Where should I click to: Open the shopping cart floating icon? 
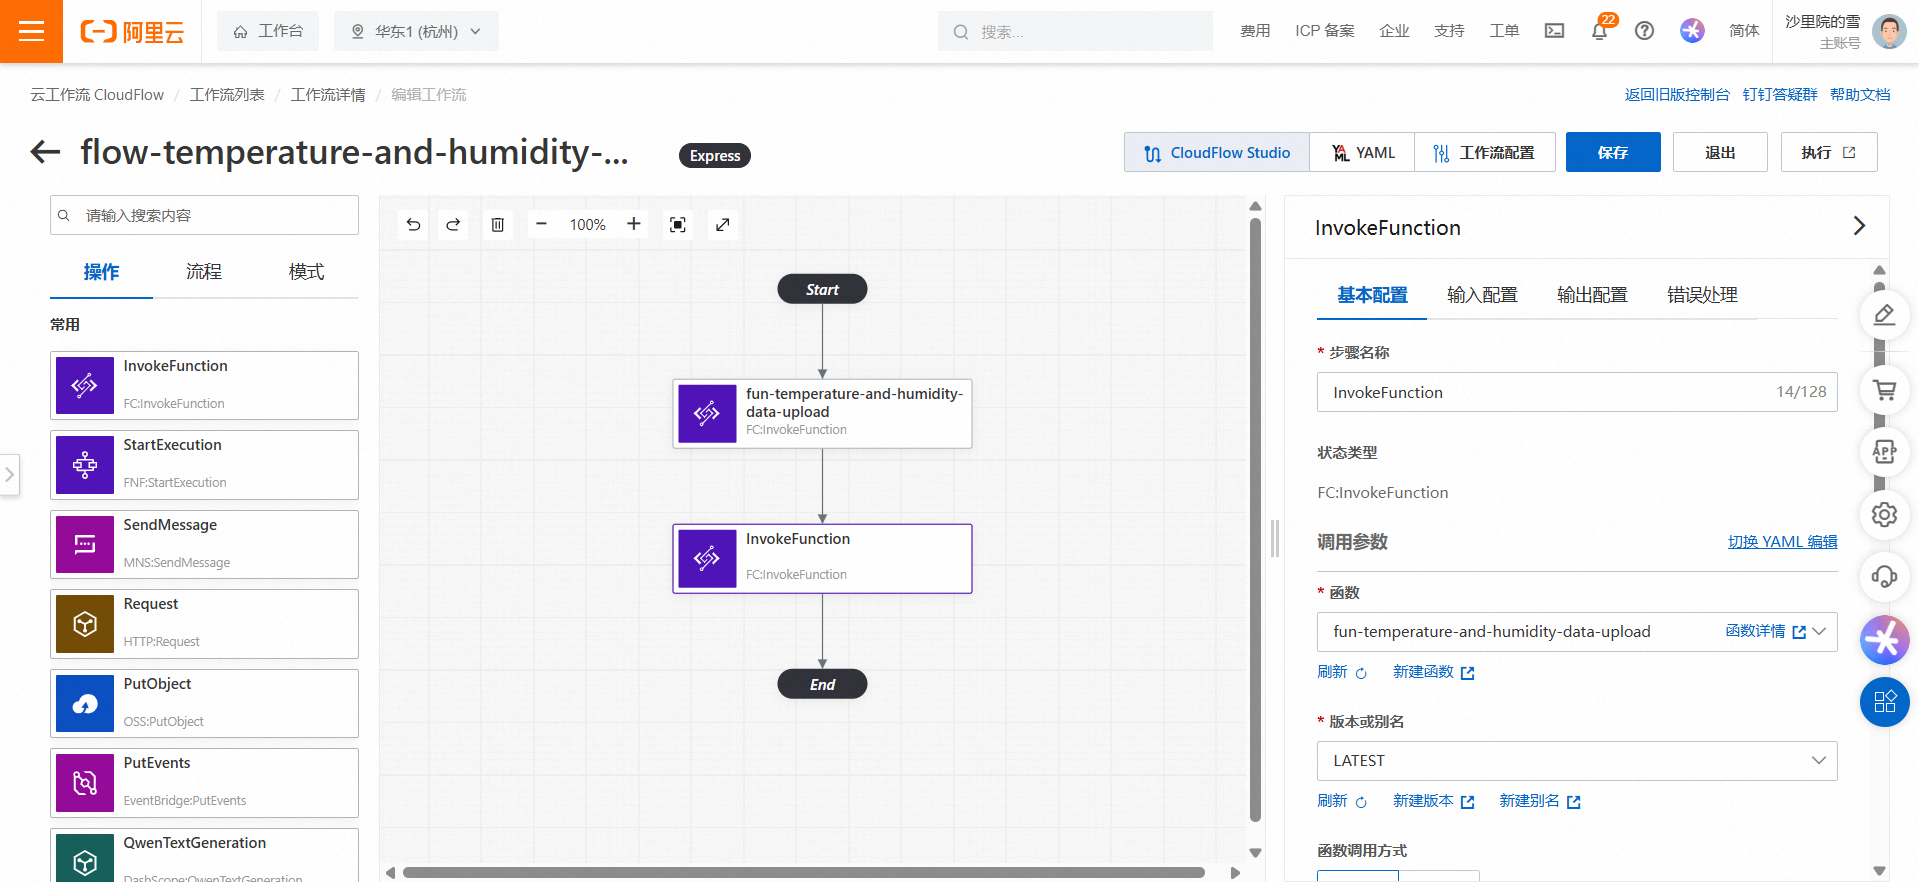pyautogui.click(x=1884, y=390)
